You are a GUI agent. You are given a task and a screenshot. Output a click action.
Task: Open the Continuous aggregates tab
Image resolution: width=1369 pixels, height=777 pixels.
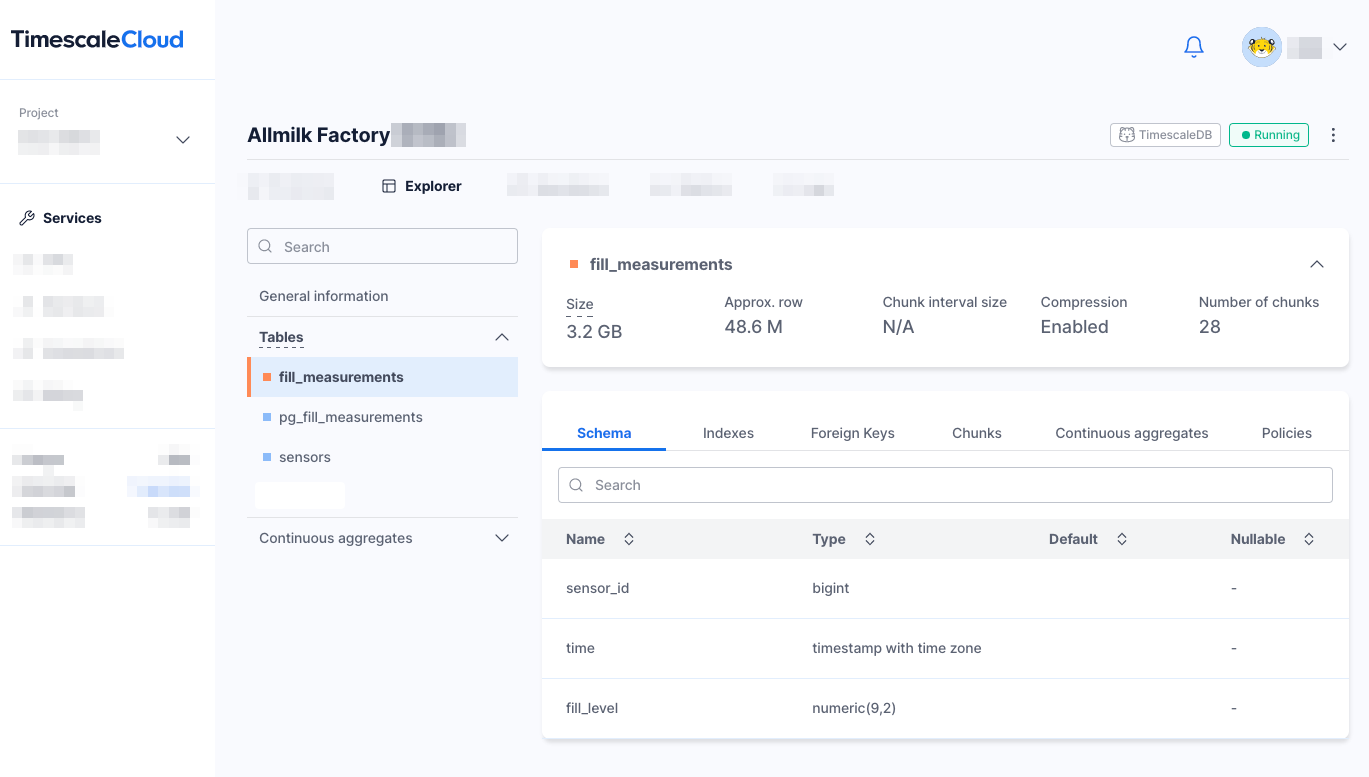point(1132,433)
